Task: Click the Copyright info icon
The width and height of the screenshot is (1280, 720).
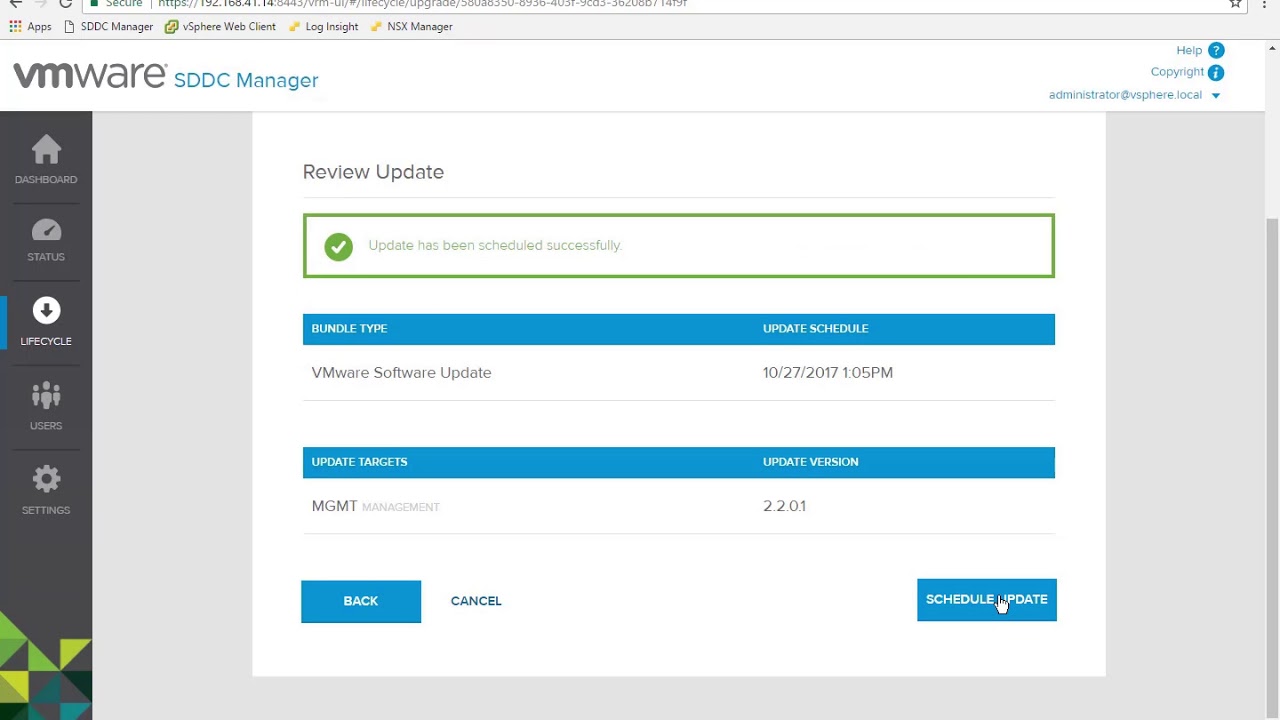Action: click(1215, 72)
